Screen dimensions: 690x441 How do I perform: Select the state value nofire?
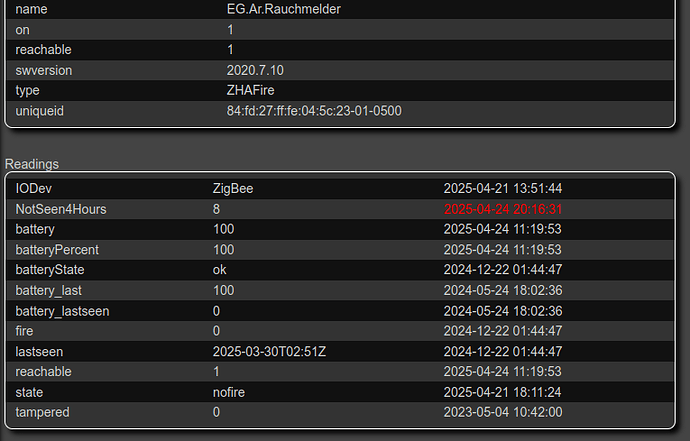click(229, 392)
